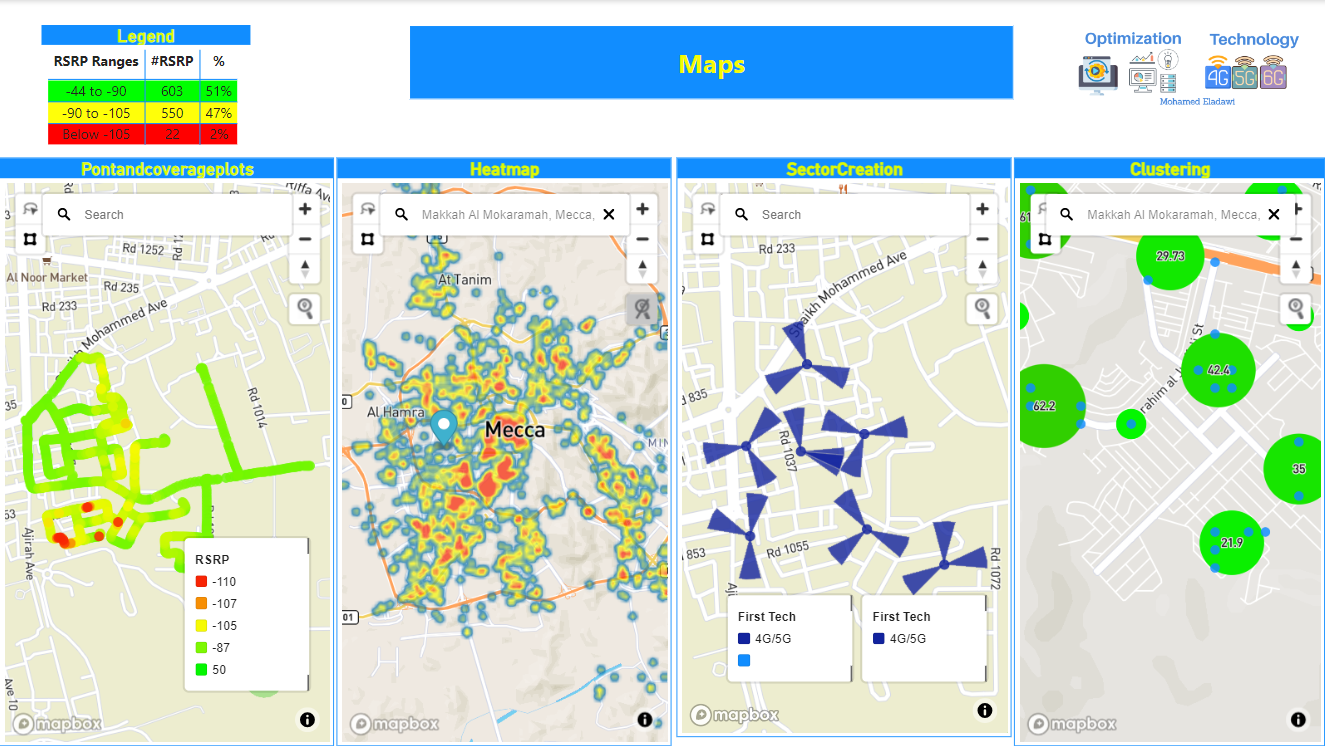
Task: Select the yellow -90 to -105 legend row
Action: tap(142, 112)
